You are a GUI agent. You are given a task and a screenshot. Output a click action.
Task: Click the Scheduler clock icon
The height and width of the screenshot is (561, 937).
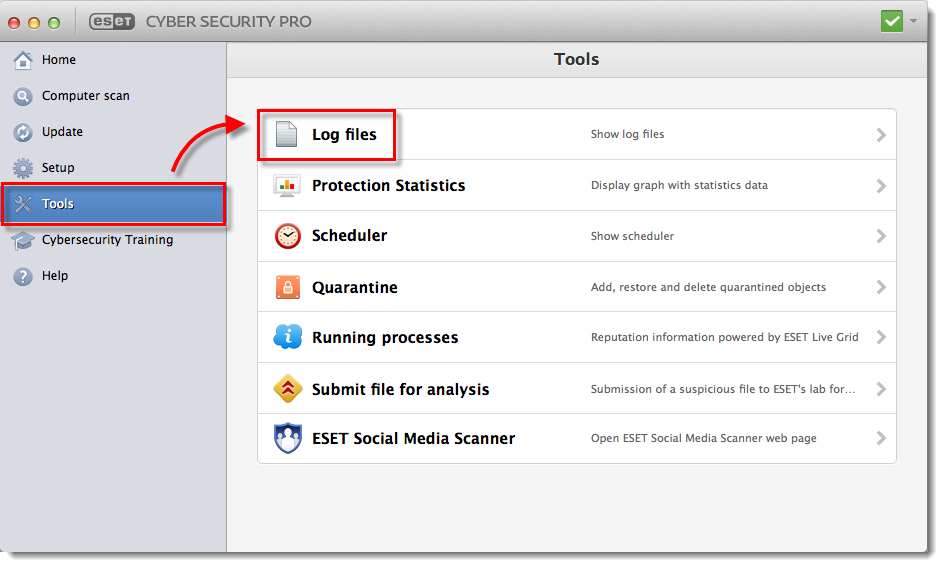[287, 236]
